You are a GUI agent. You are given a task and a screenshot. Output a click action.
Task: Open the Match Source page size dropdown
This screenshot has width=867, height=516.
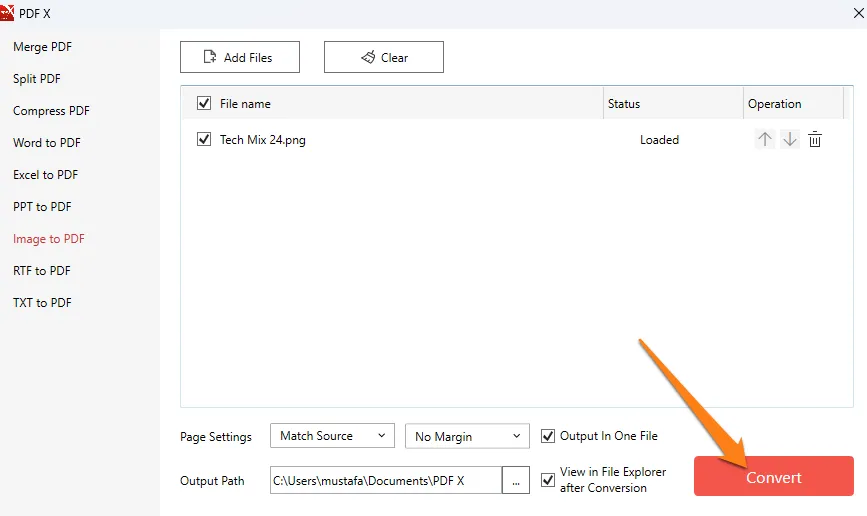coord(332,436)
